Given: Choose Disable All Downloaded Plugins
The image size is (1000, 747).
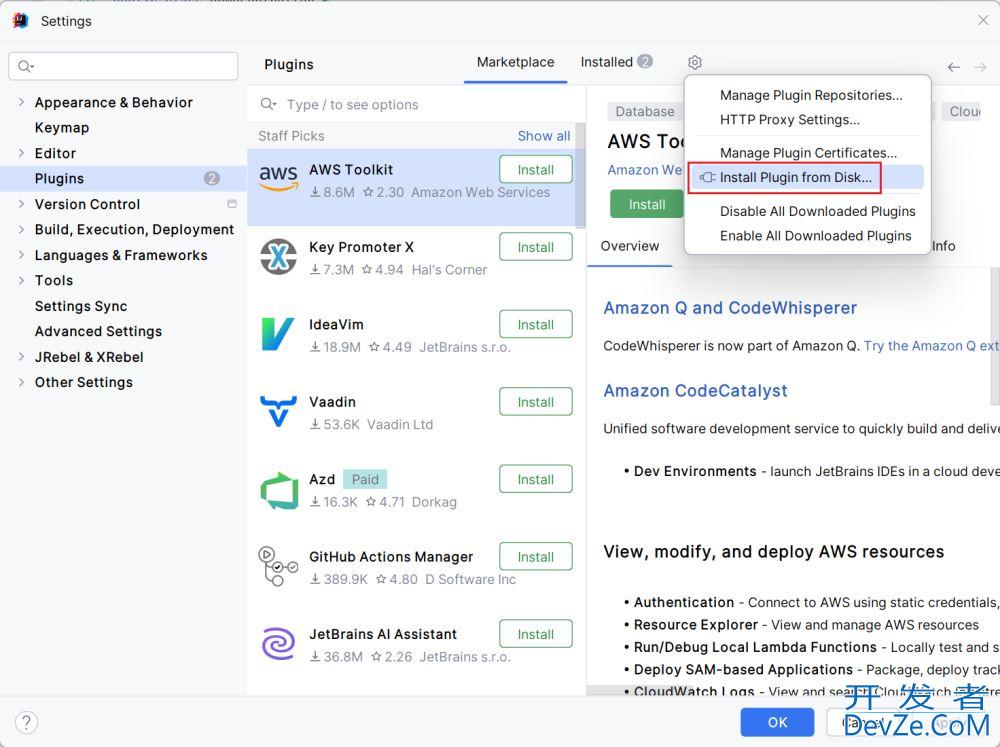Looking at the screenshot, I should pyautogui.click(x=817, y=211).
